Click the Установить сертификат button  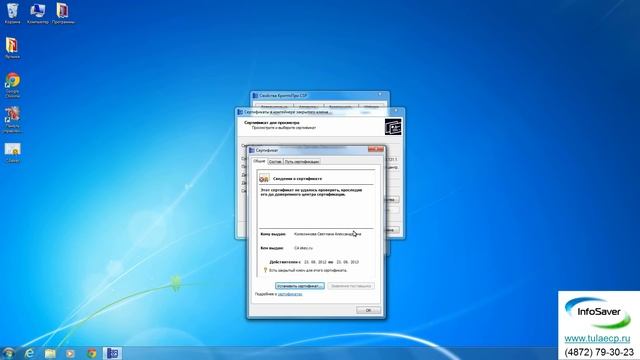[300, 286]
